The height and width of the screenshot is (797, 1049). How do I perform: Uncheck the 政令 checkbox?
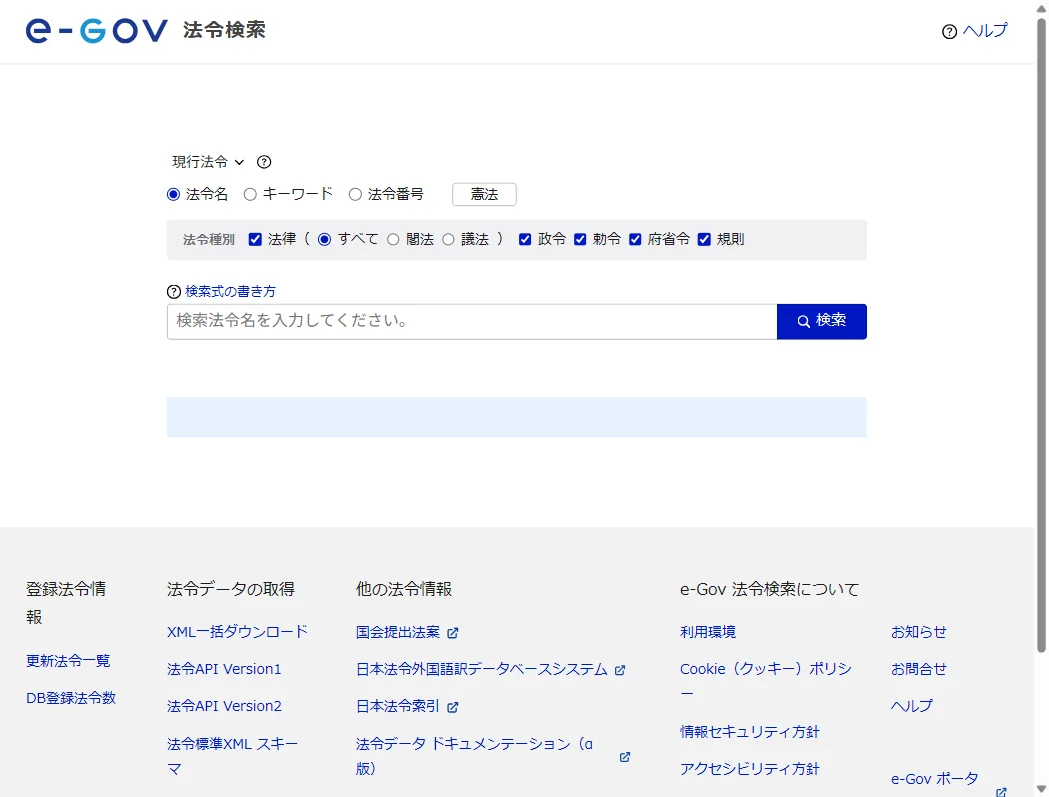tap(525, 240)
